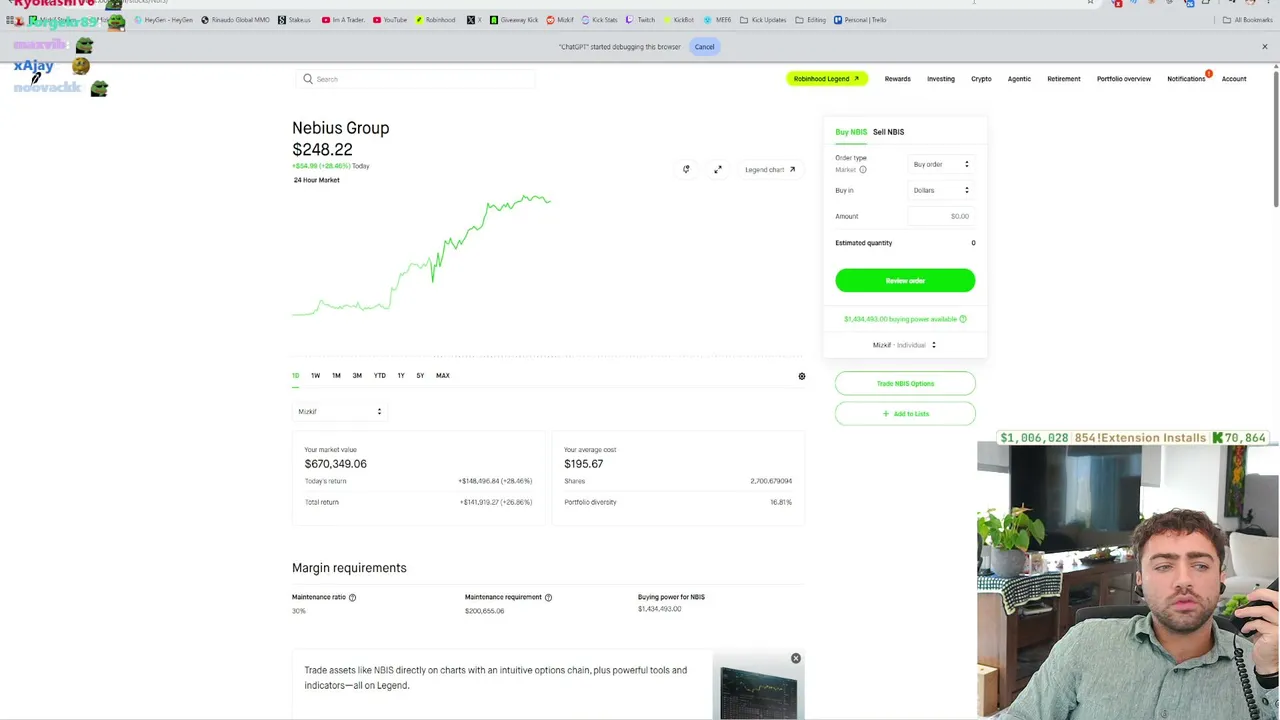This screenshot has height=720, width=1280.
Task: Click the buying power available help icon
Action: pyautogui.click(x=963, y=319)
